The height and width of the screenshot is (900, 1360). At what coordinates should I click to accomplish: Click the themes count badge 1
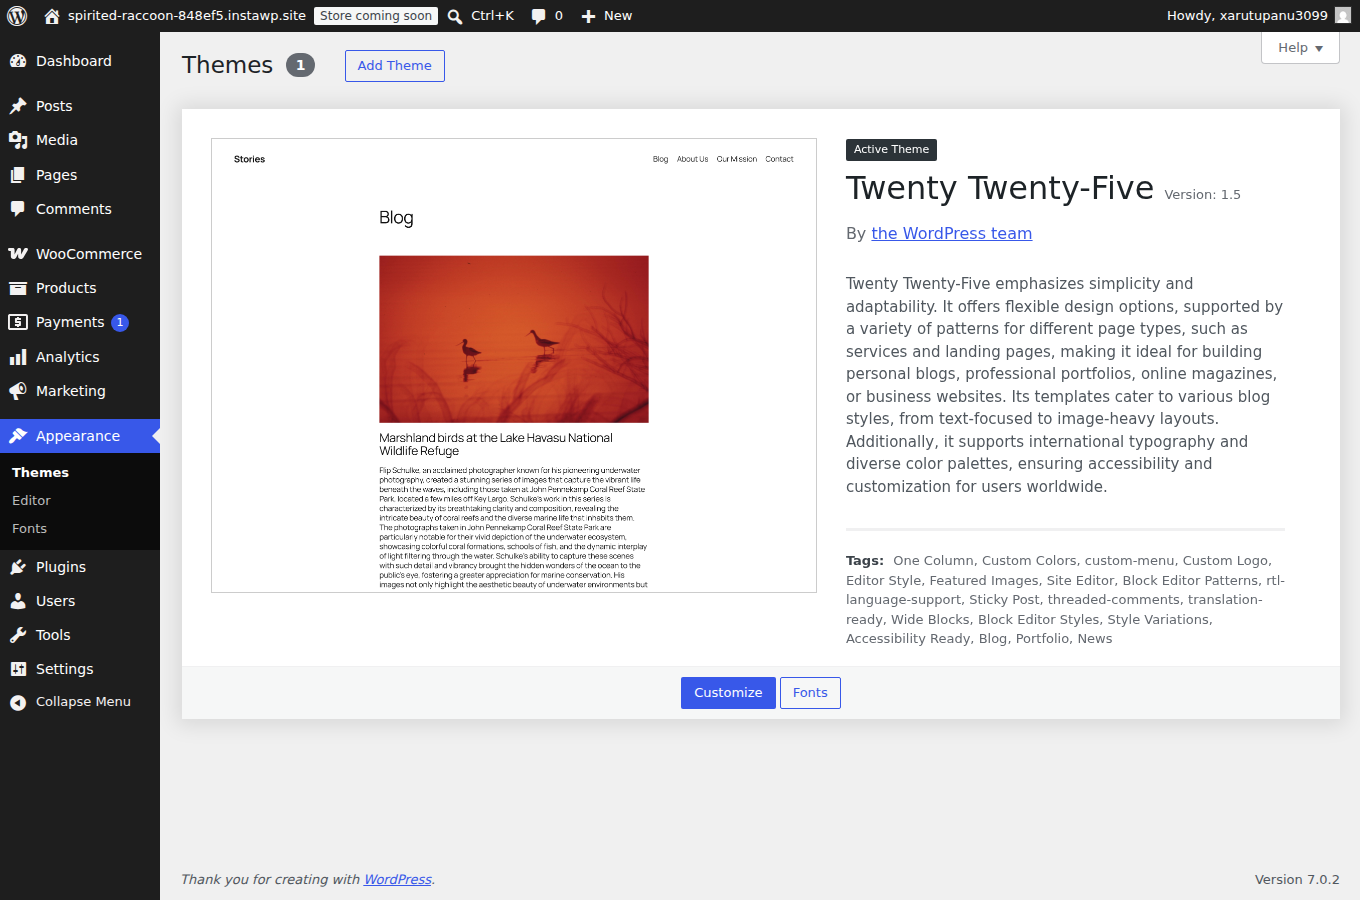coord(300,65)
